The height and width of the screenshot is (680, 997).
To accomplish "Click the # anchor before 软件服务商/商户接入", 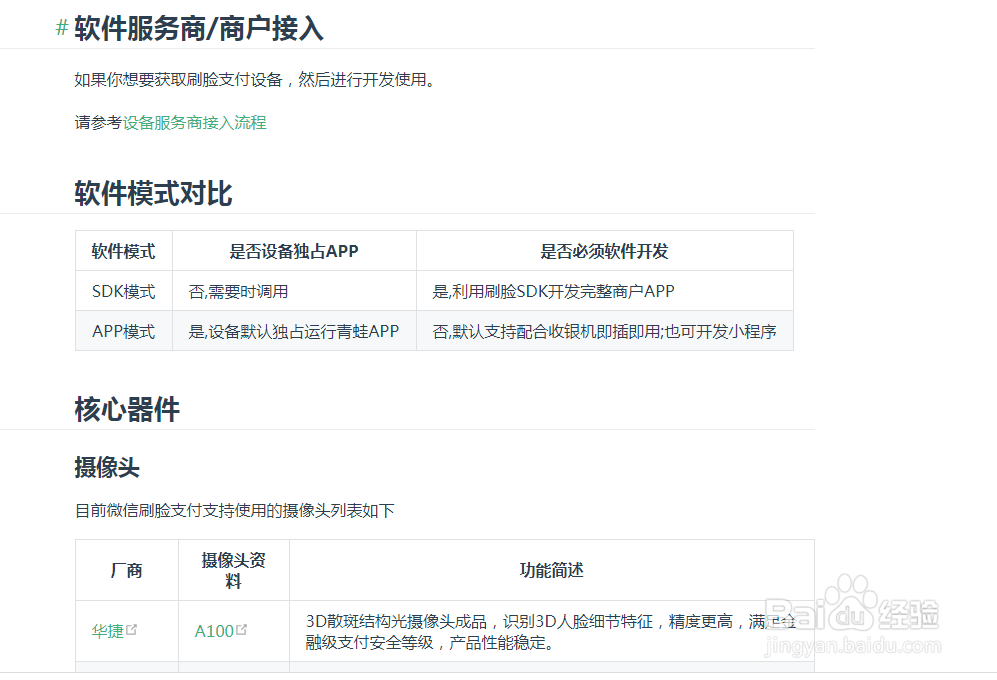I will pyautogui.click(x=62, y=27).
